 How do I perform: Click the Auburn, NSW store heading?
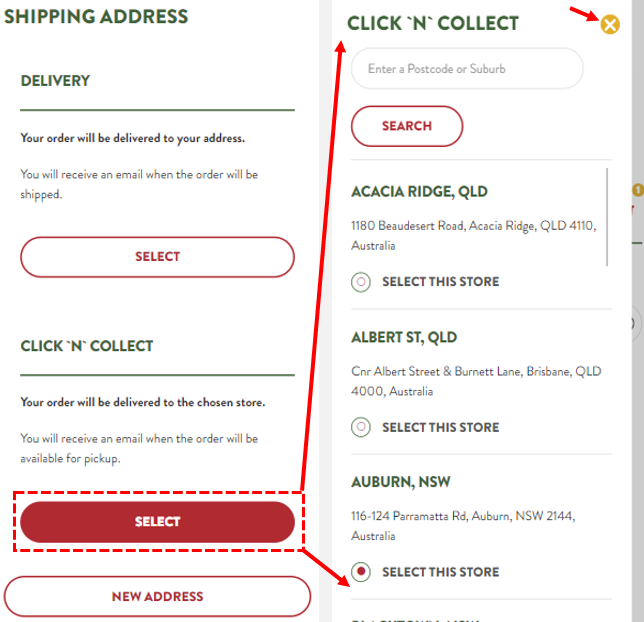click(401, 482)
